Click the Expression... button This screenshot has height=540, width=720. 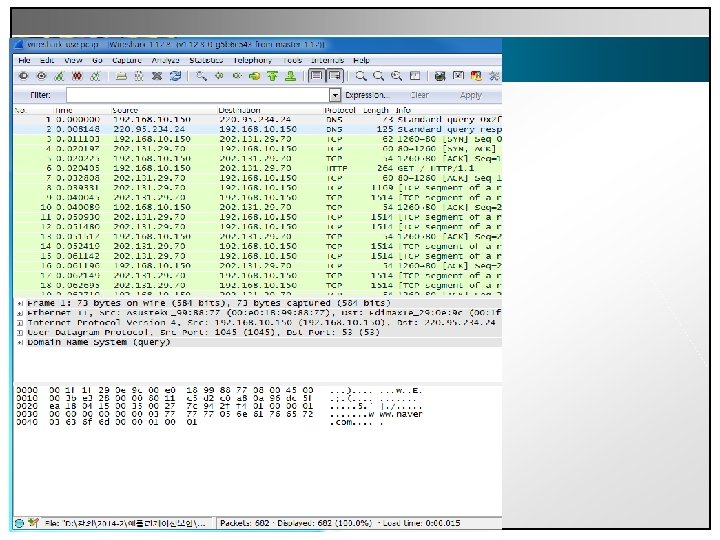click(367, 95)
